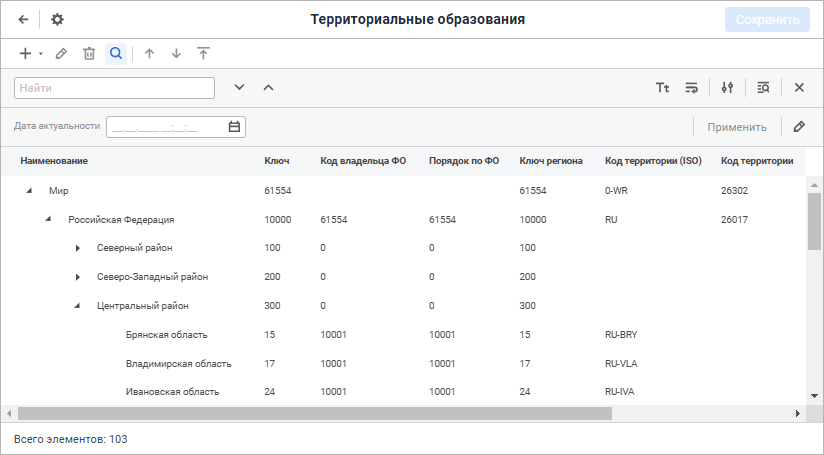Collapse the Центральный район tree node

78,306
